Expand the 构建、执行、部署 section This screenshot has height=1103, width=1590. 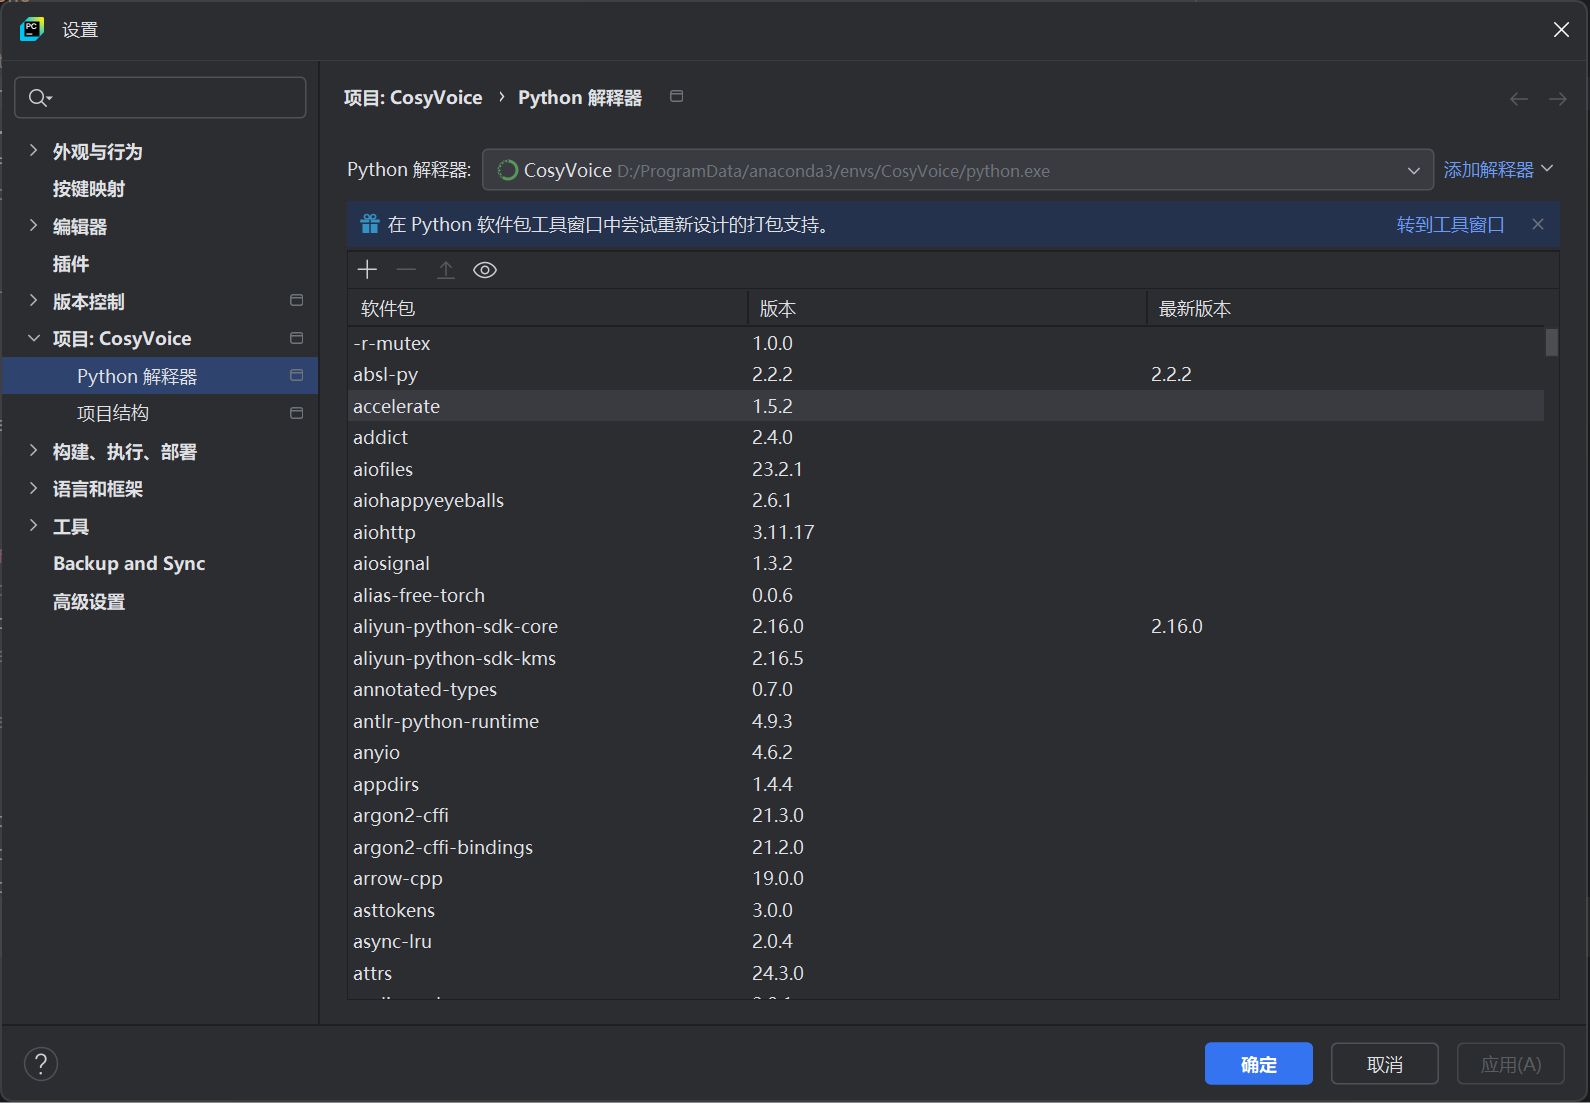(x=33, y=450)
